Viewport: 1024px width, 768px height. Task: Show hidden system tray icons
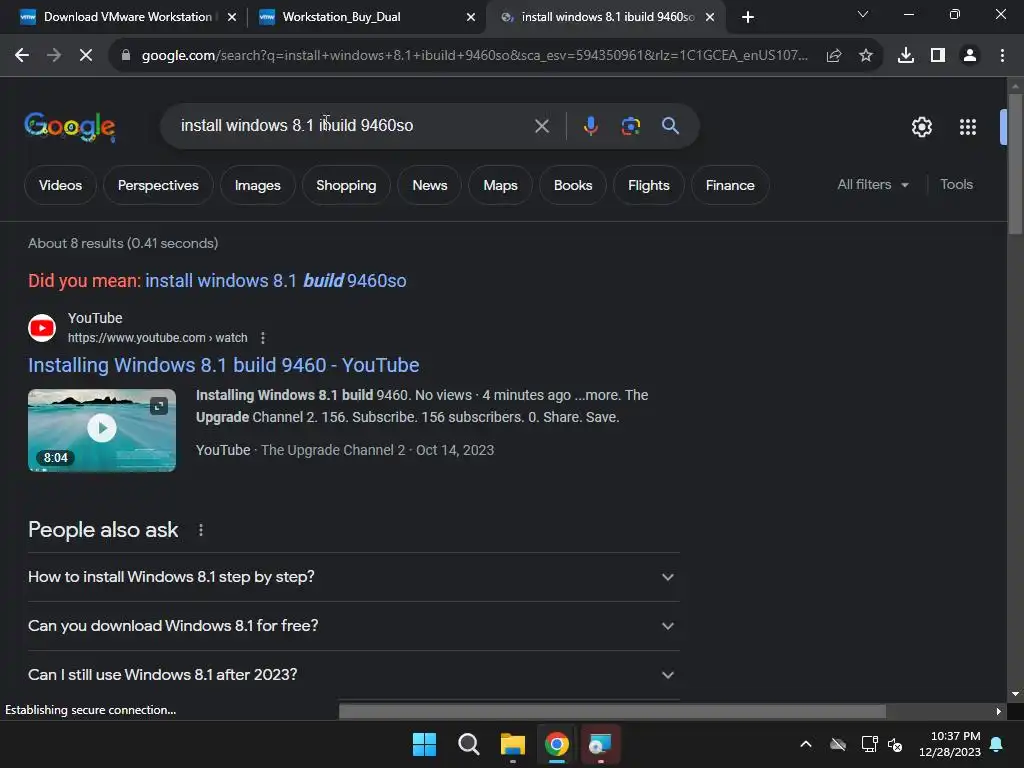806,744
